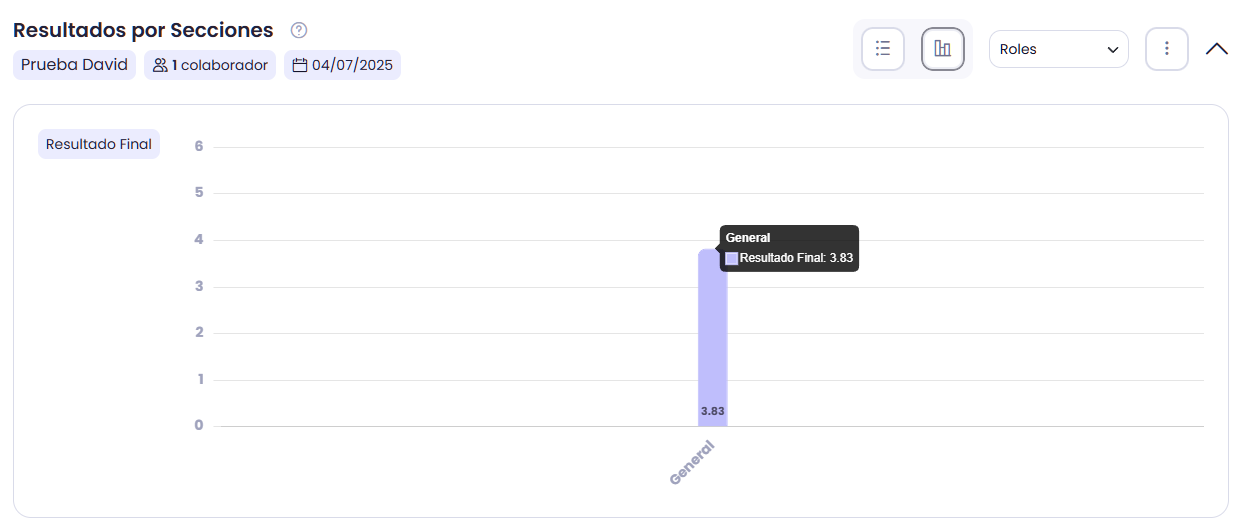Screen dimensions: 1244x524
Task: Open the three-dot options menu
Action: 1167,49
